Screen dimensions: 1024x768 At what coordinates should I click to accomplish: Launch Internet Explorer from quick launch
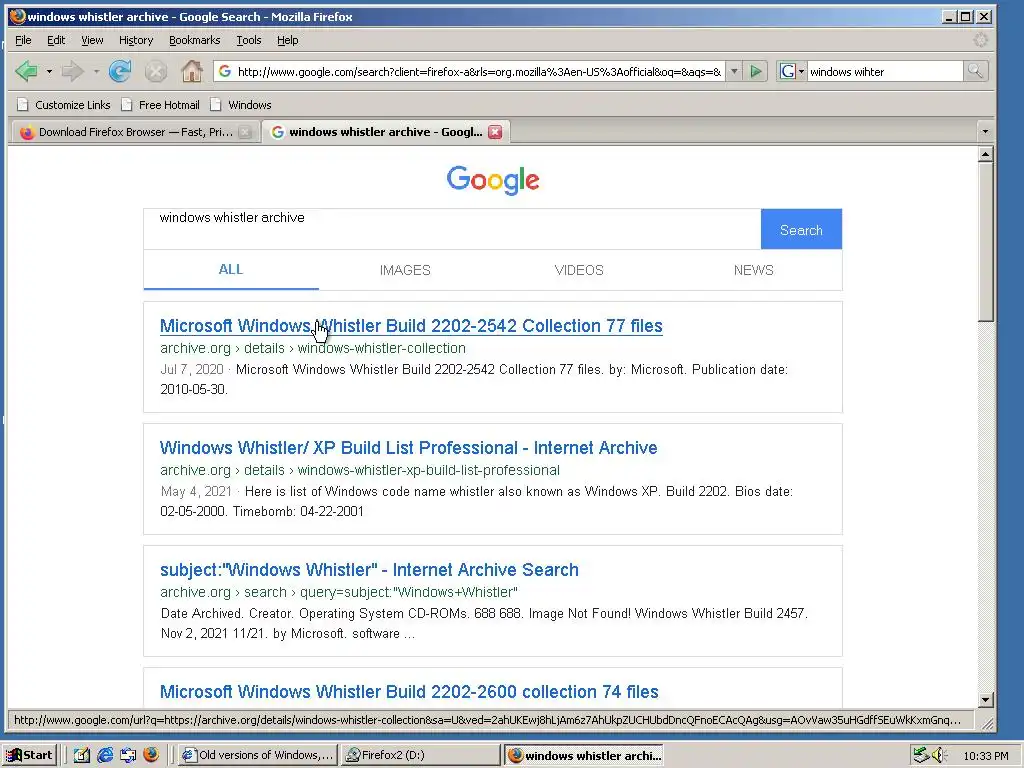[x=104, y=755]
